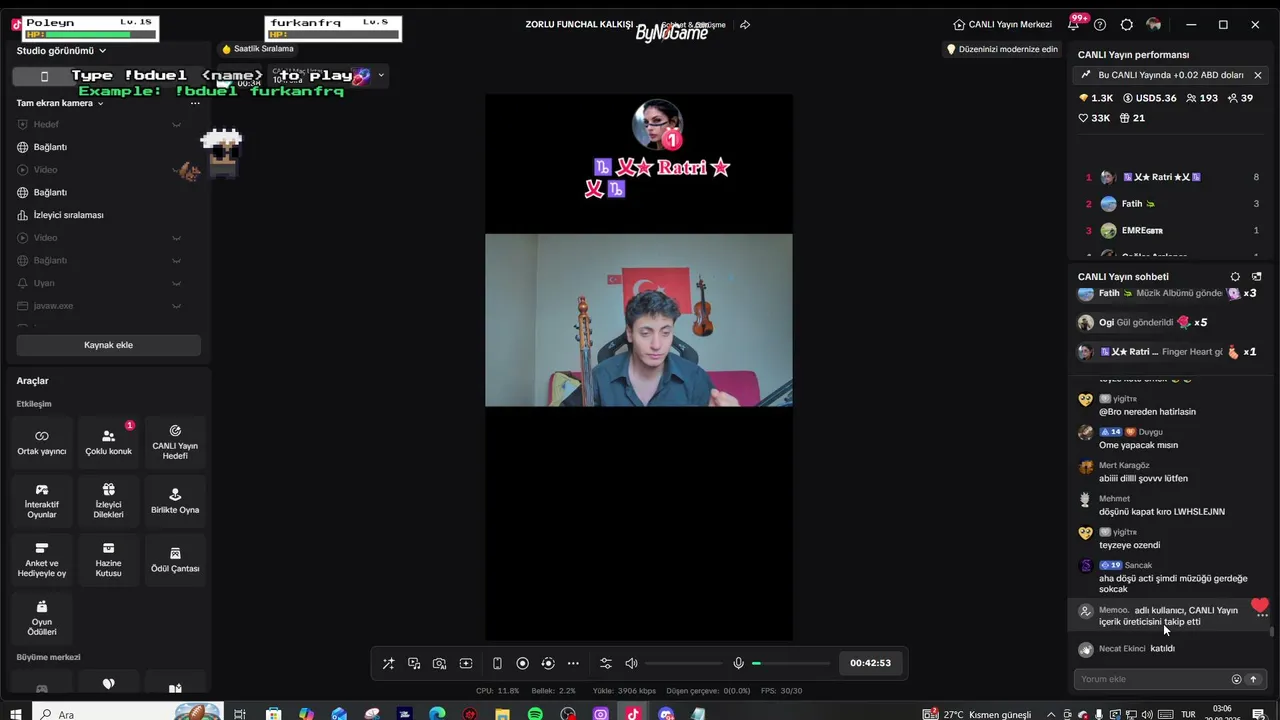The image size is (1280, 720).
Task: Open İnteraktif Oyunlar tool
Action: (x=42, y=501)
